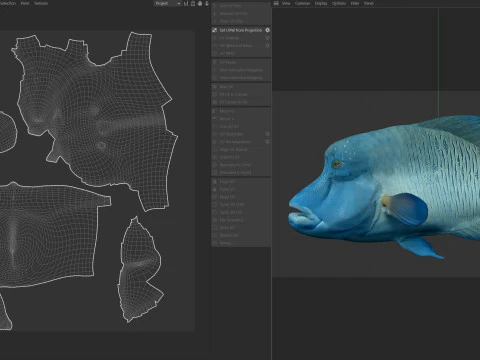Open settings gear for Set UVW from Projection
480x360 pixels.
(x=267, y=30)
